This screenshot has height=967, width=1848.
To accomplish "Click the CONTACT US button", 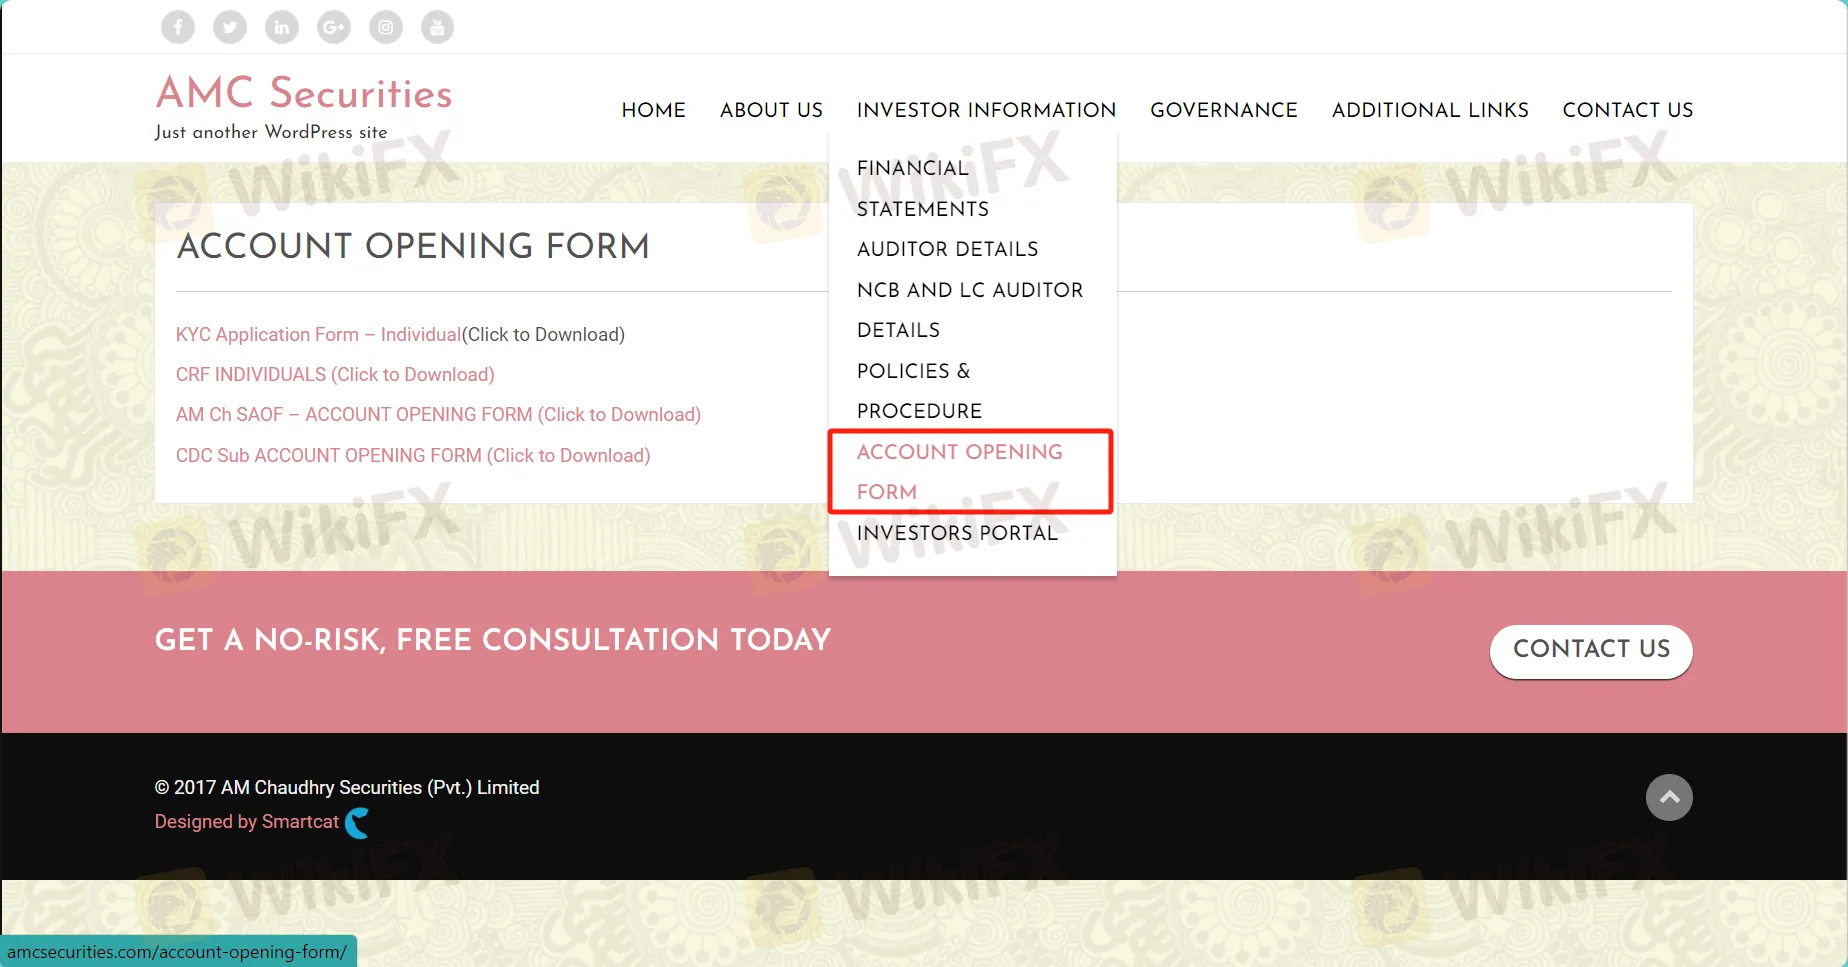I will (1590, 651).
